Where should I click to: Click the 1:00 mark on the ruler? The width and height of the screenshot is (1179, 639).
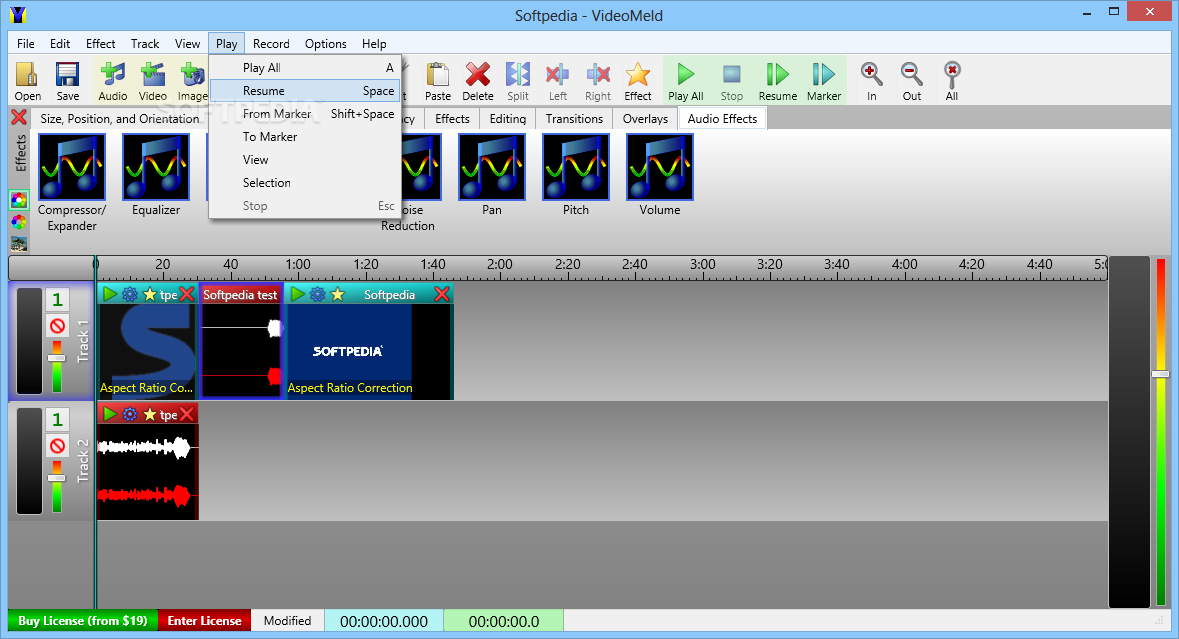coord(298,265)
